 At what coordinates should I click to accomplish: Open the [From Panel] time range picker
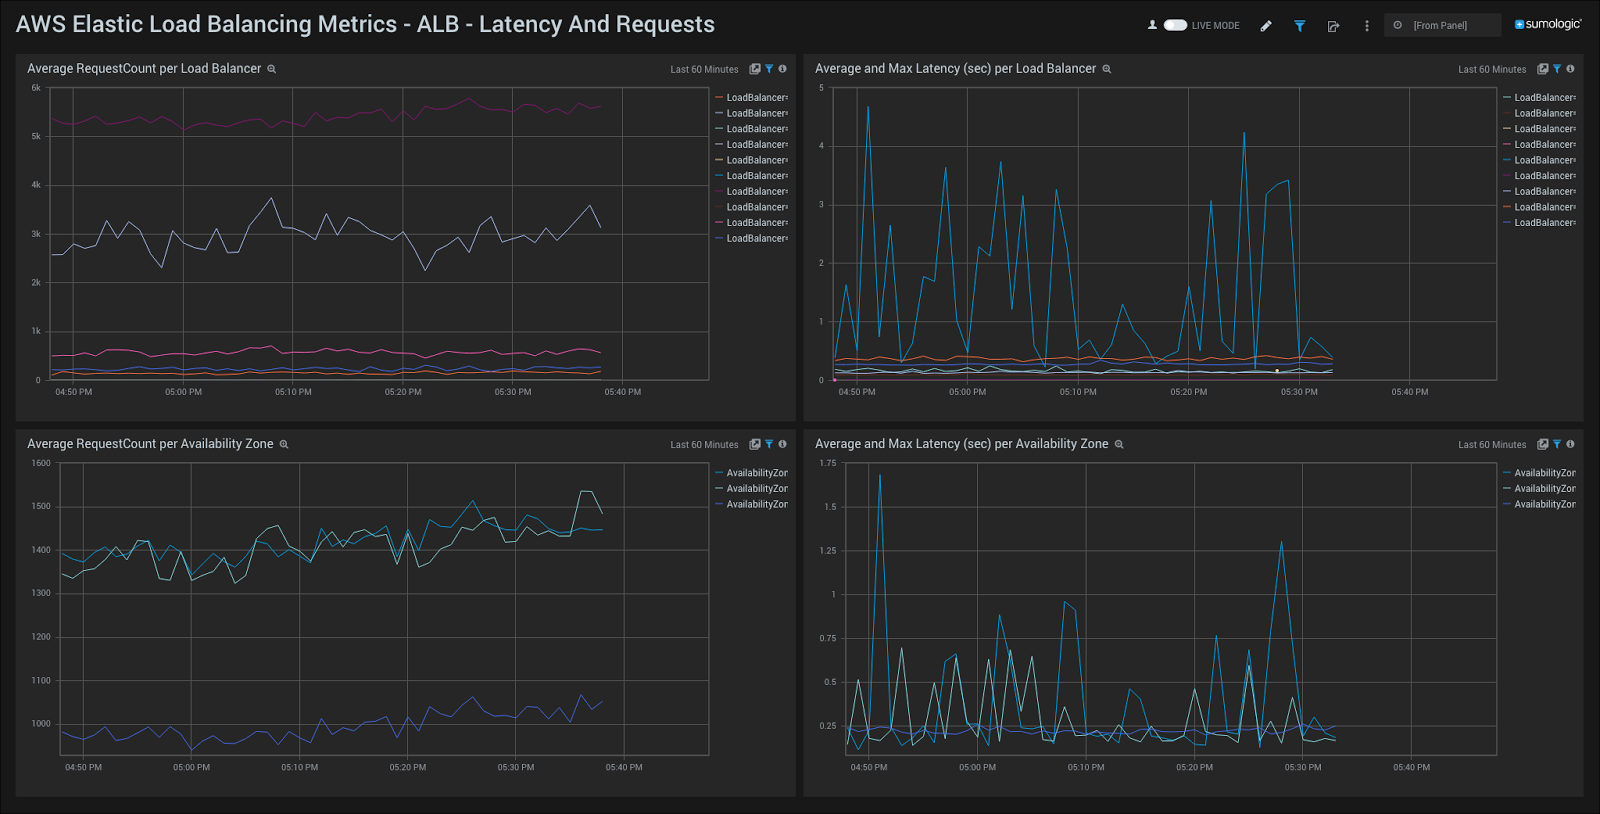[x=1440, y=26]
